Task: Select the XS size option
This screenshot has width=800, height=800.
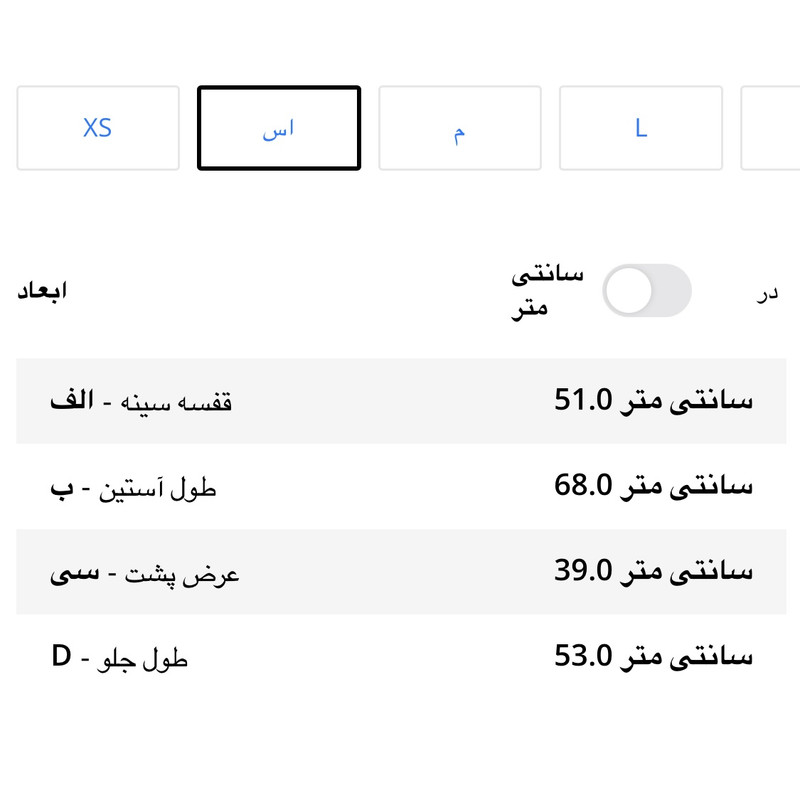Action: (x=98, y=128)
